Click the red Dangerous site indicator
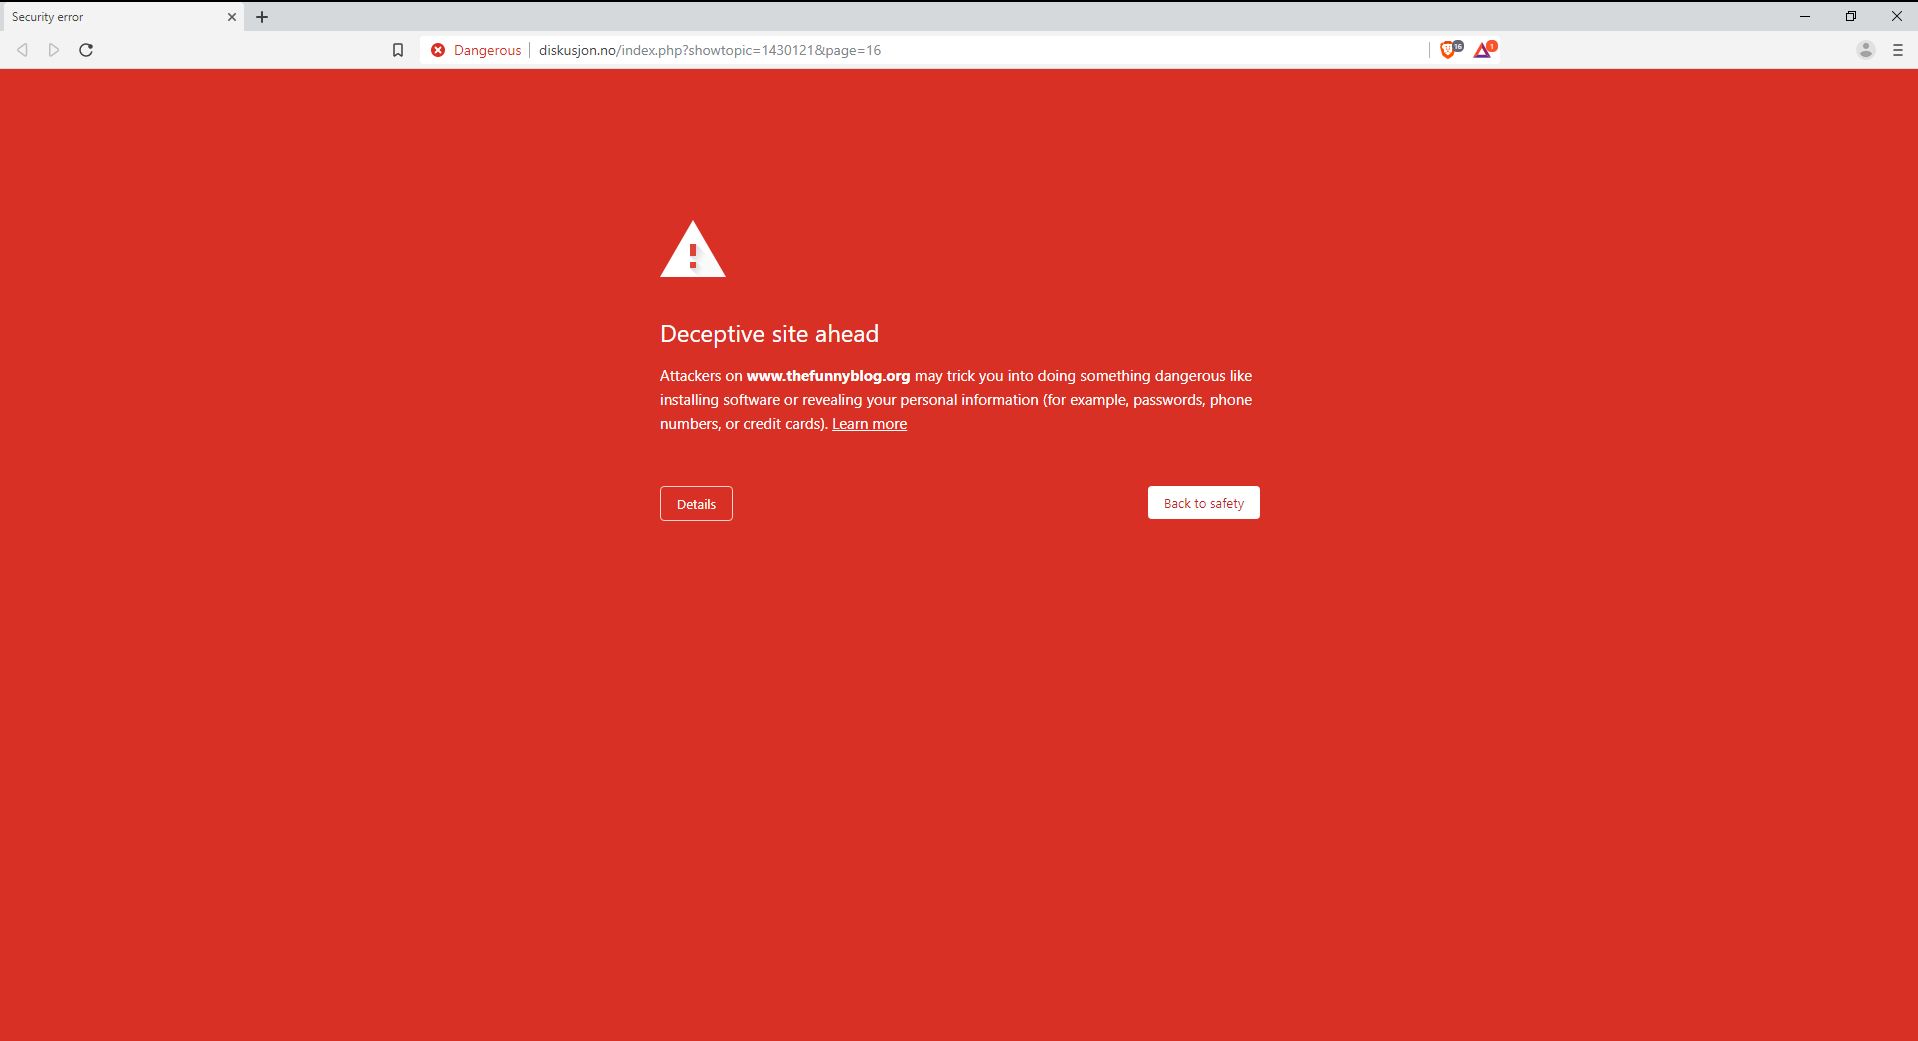Viewport: 1918px width, 1041px height. [x=476, y=50]
